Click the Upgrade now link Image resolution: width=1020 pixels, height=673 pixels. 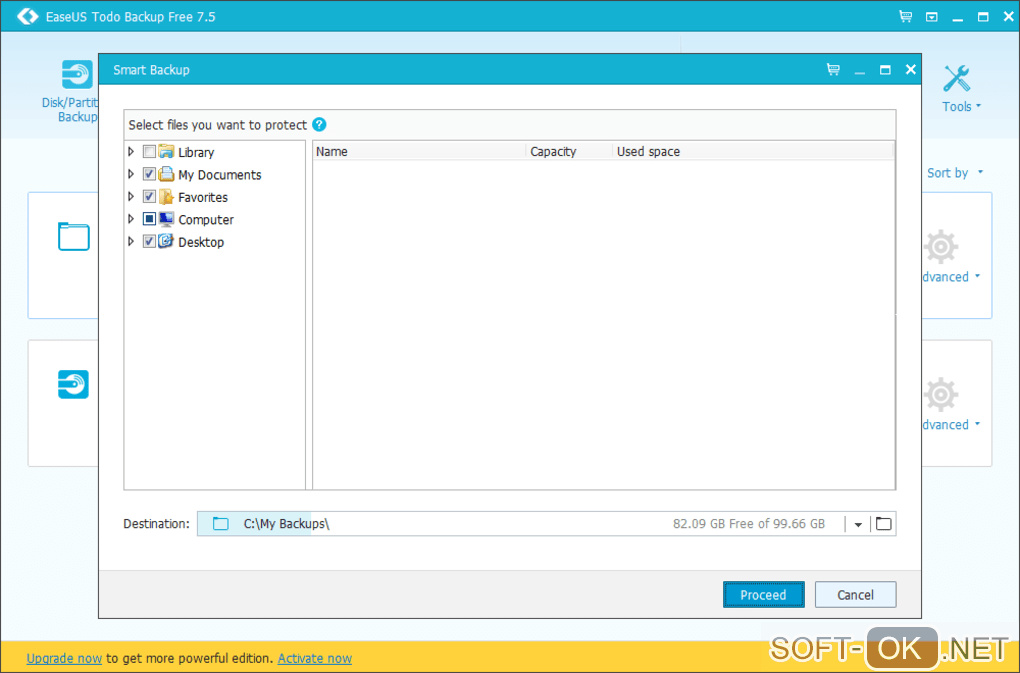point(64,658)
